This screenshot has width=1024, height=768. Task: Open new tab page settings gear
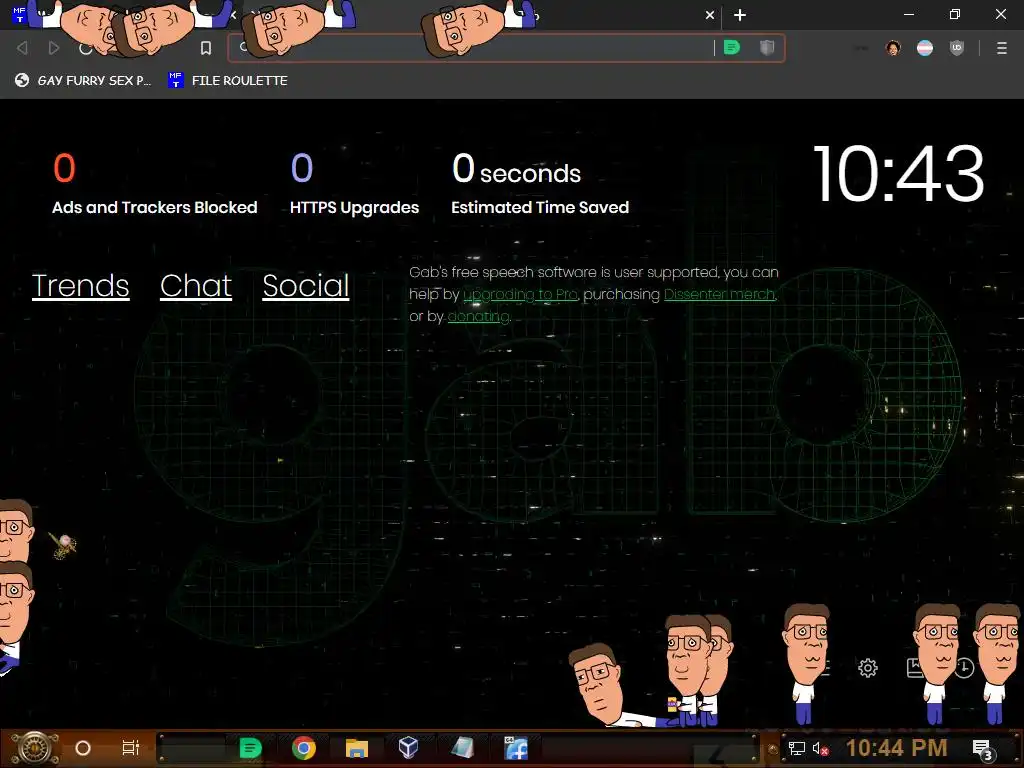(868, 667)
